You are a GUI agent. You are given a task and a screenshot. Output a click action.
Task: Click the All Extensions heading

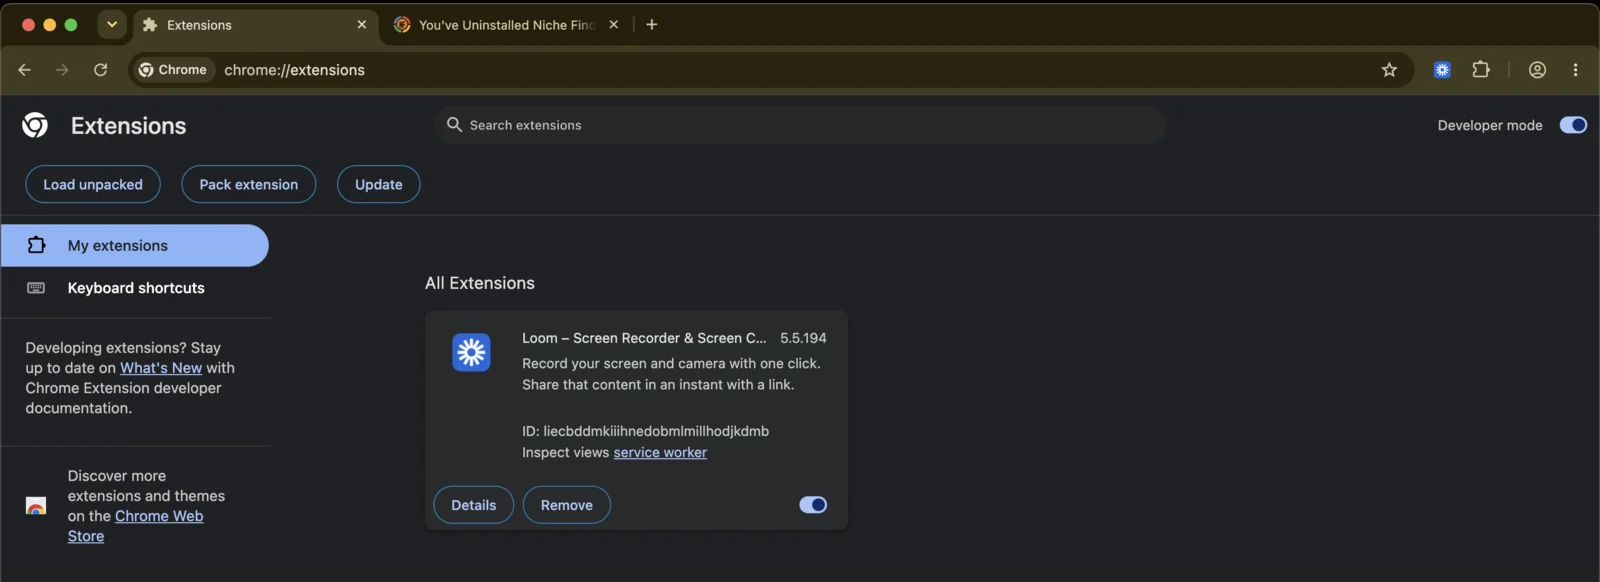(x=480, y=283)
